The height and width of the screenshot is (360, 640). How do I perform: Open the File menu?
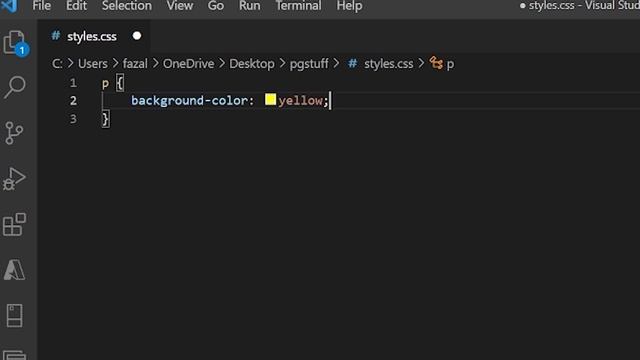(42, 6)
